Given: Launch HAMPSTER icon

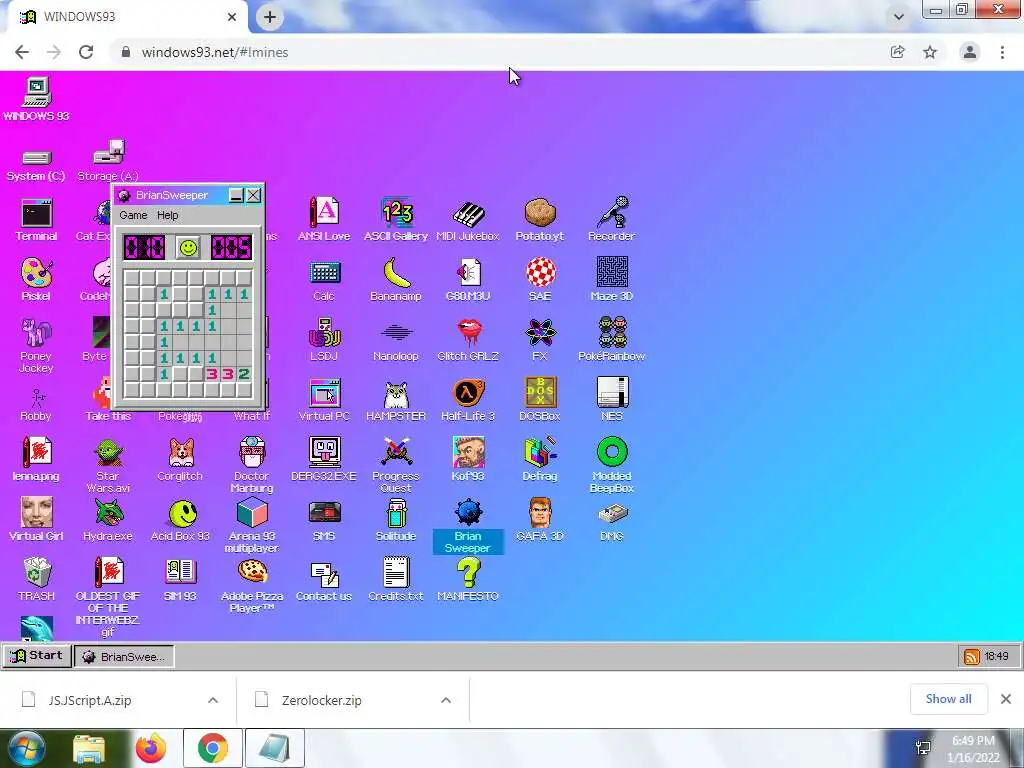Looking at the screenshot, I should pyautogui.click(x=396, y=394).
